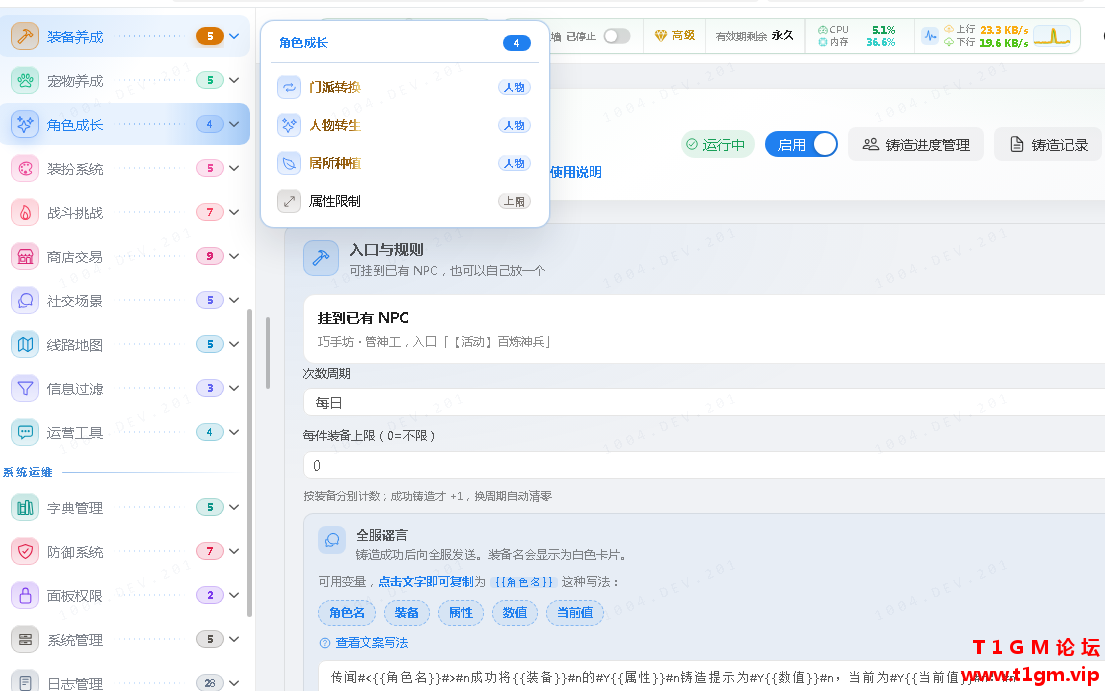Screen dimensions: 1105x691
Task: Click the 每件装备上限 input field
Action: 704,466
